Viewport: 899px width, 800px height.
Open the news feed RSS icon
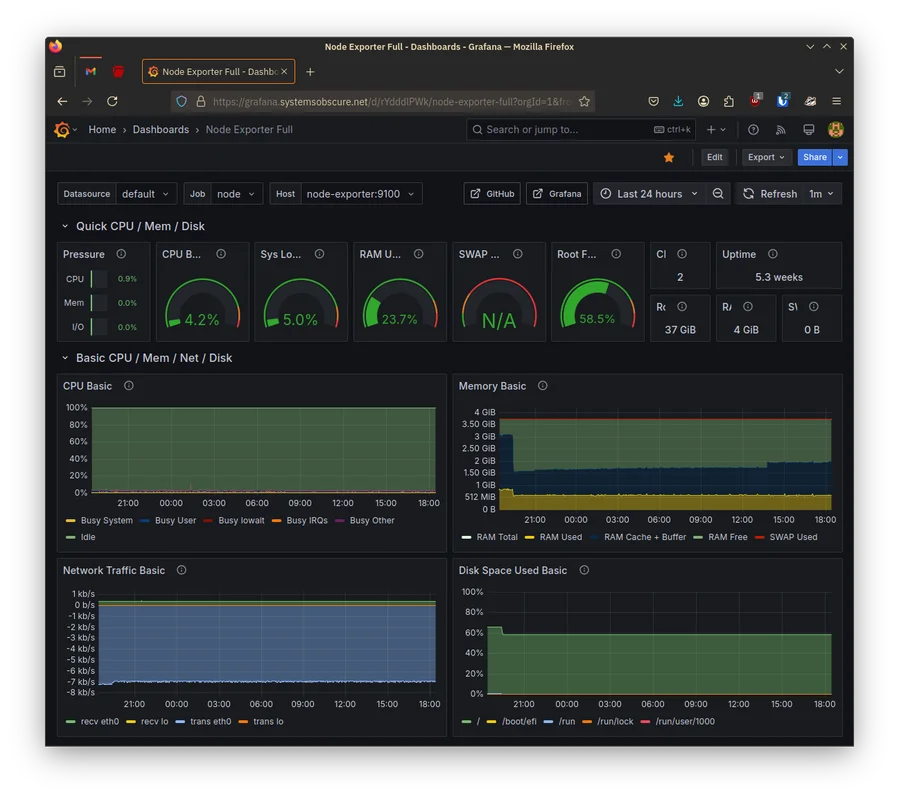tap(781, 130)
